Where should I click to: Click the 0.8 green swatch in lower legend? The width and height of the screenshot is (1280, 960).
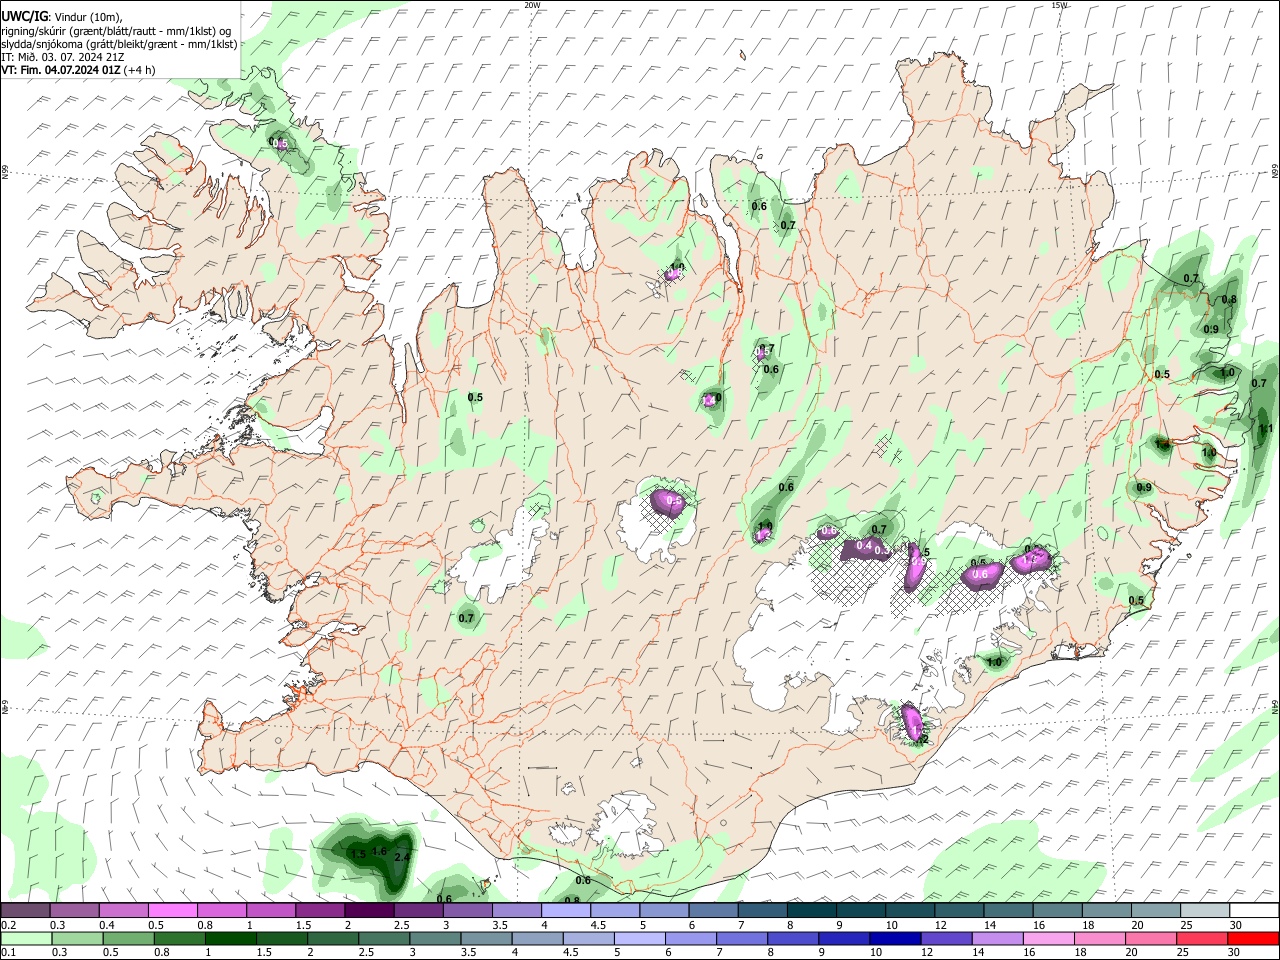(x=179, y=939)
